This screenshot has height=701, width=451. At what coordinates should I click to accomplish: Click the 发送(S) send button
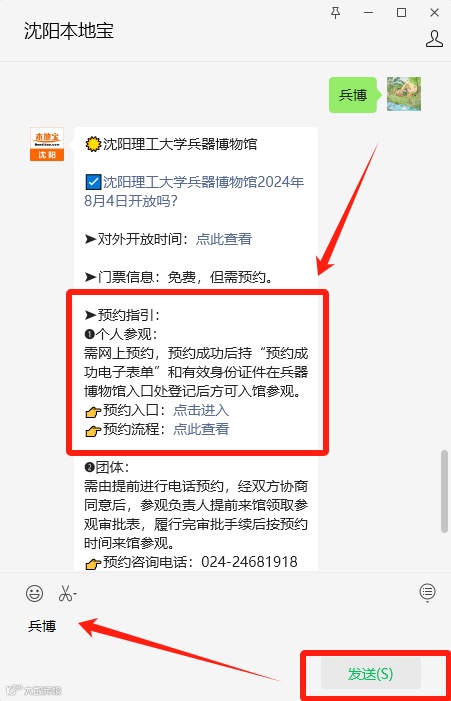pyautogui.click(x=371, y=673)
